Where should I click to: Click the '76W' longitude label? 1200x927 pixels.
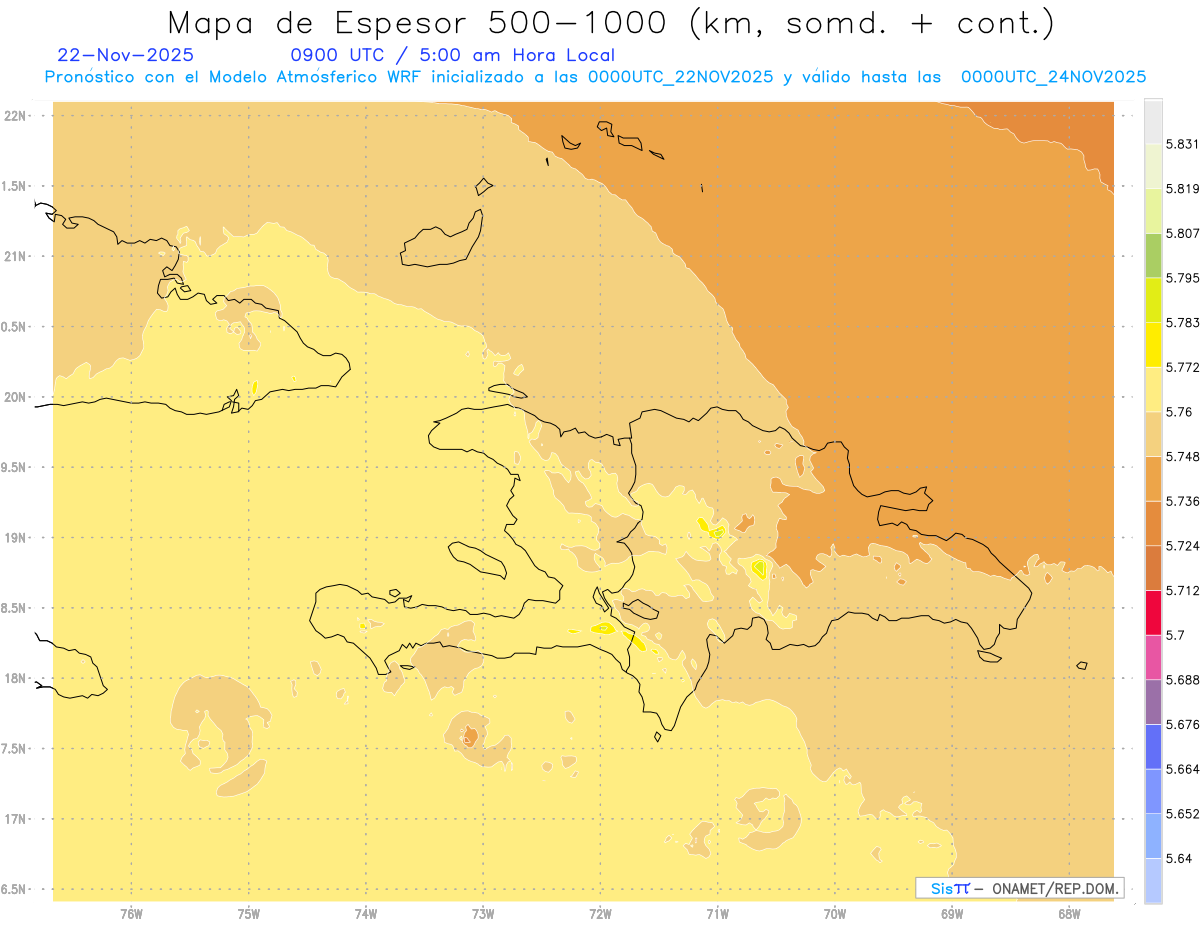click(x=131, y=915)
